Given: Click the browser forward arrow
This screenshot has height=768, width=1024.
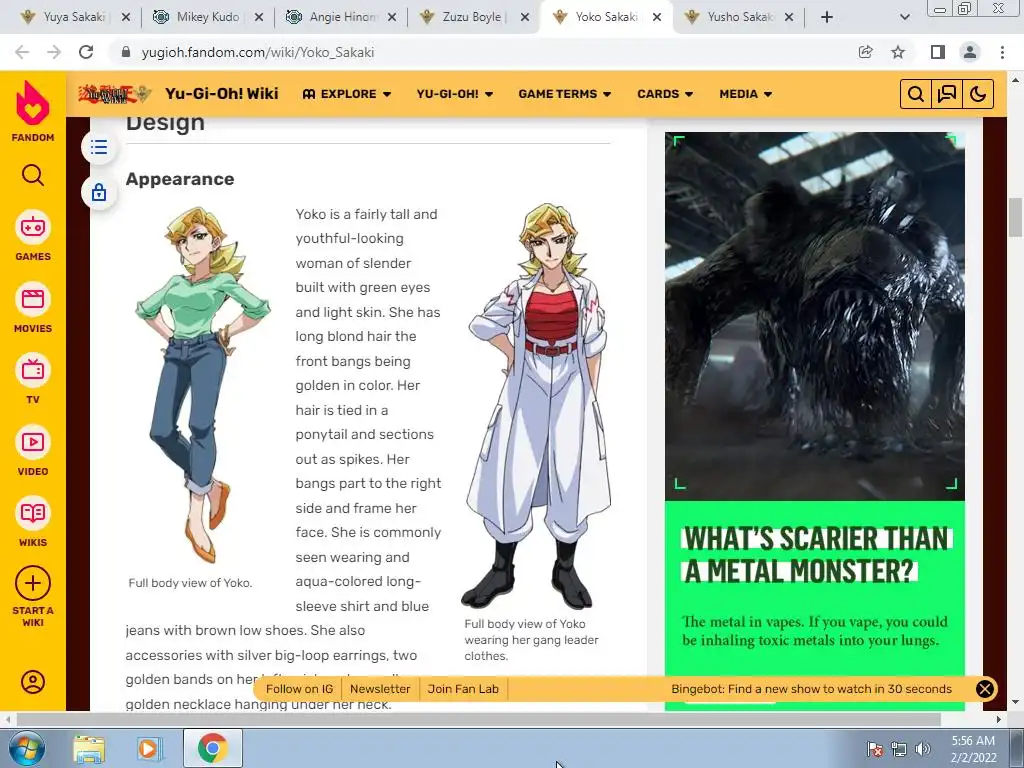Looking at the screenshot, I should click(54, 52).
